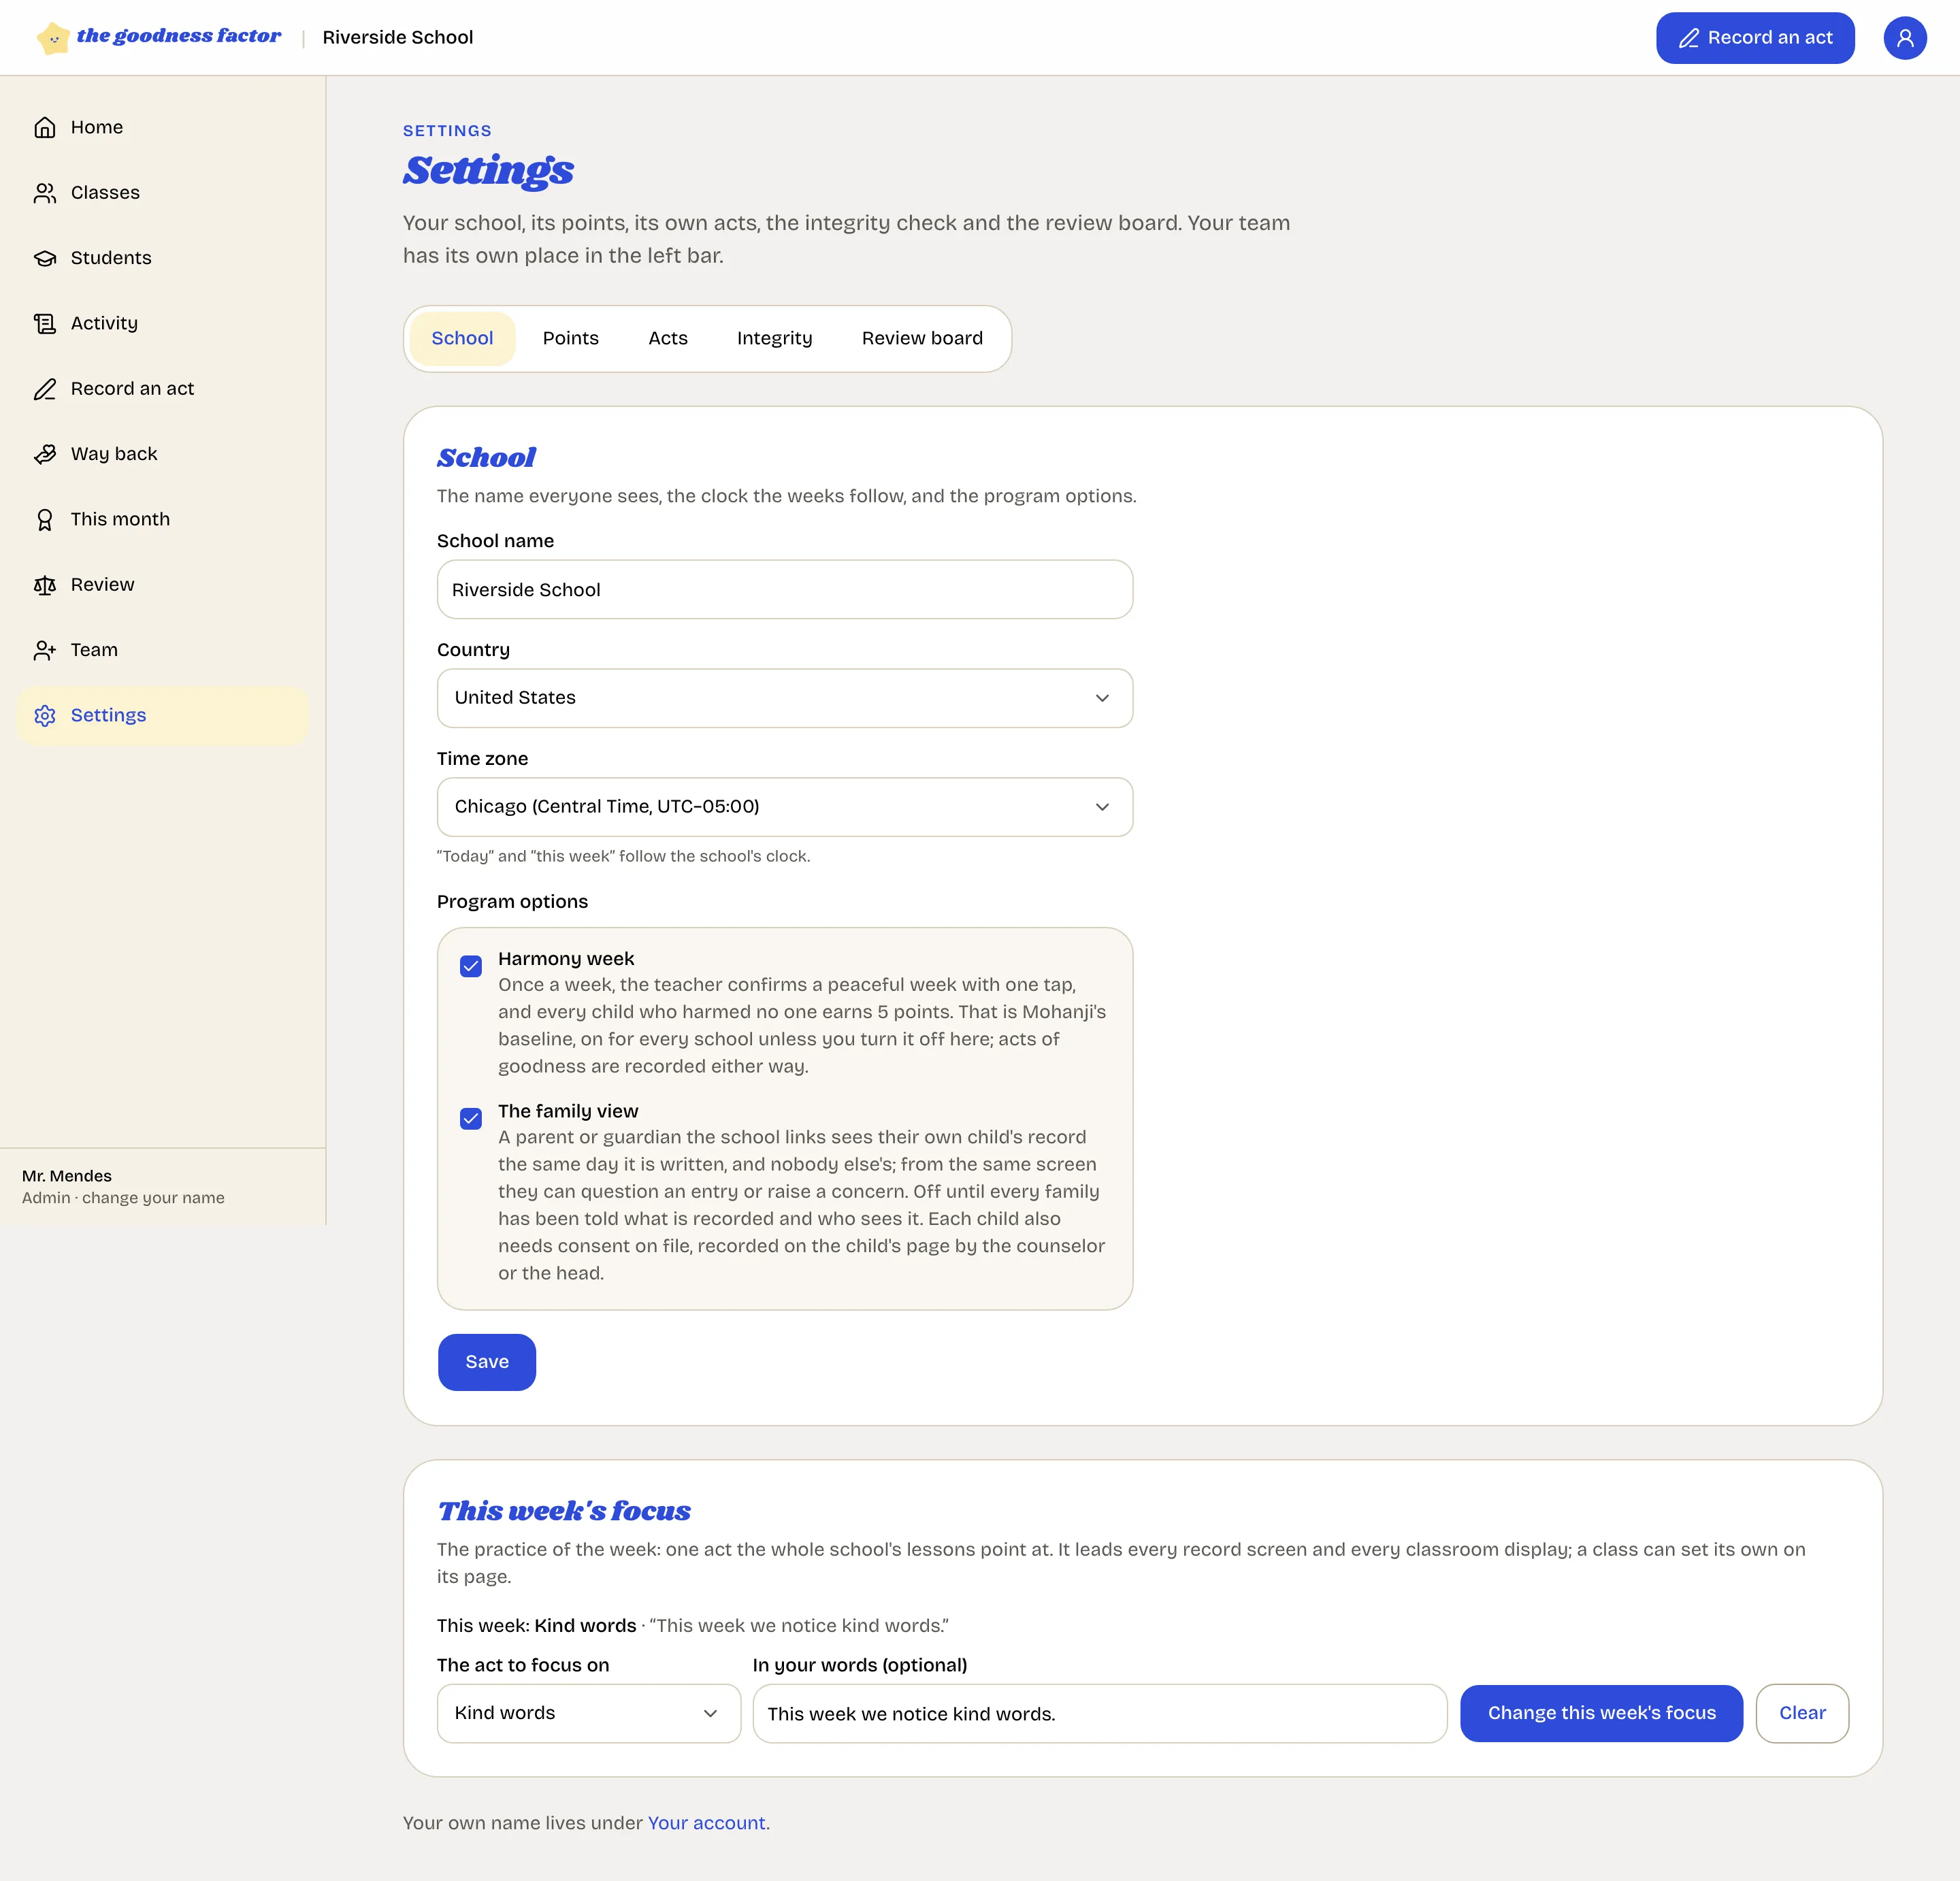Open Activity in the sidebar
The width and height of the screenshot is (1960, 1881).
(162, 323)
